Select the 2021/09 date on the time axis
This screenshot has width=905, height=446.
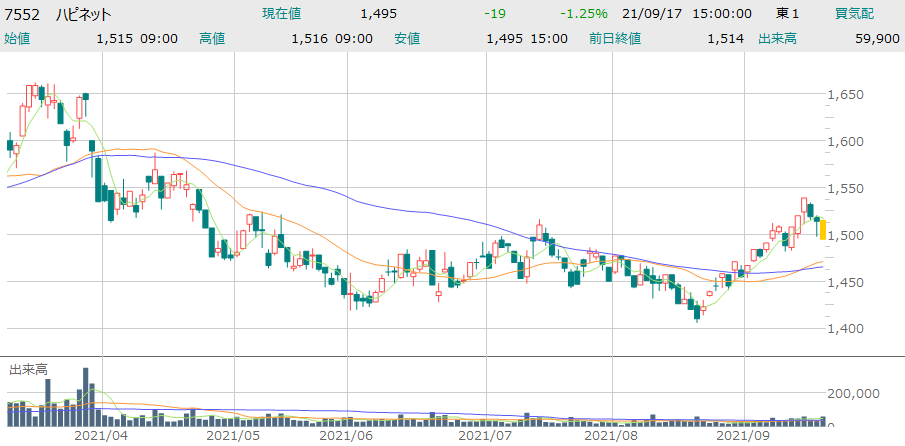pos(746,436)
